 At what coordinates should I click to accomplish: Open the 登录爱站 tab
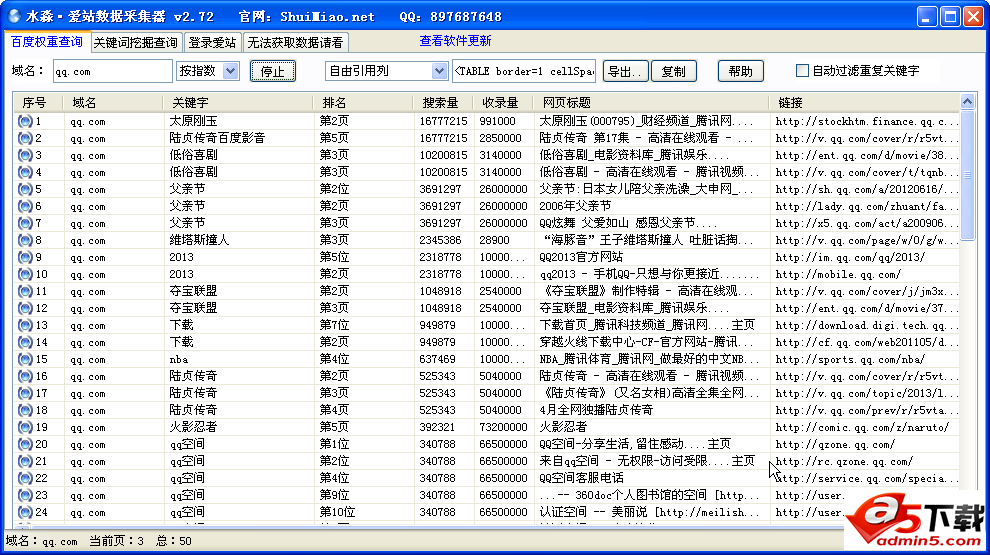pyautogui.click(x=212, y=43)
